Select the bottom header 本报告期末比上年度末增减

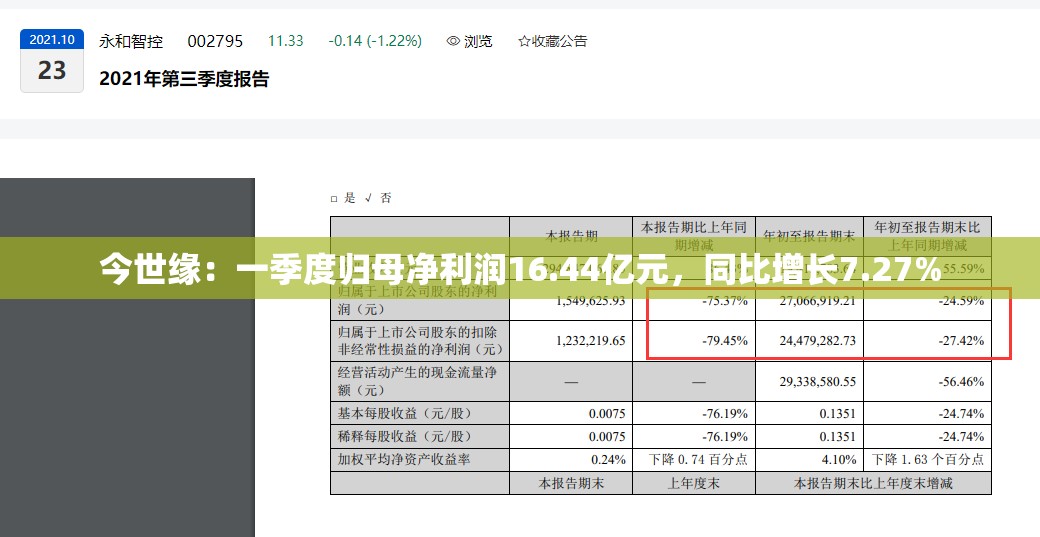point(873,483)
